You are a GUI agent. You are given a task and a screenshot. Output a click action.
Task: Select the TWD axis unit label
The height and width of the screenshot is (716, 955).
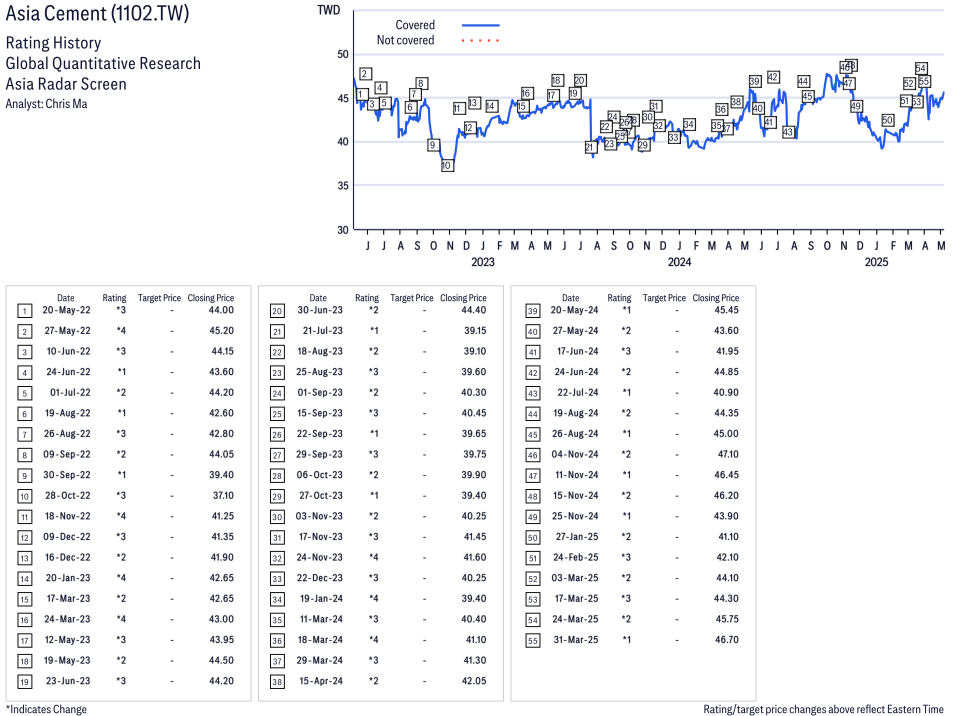328,10
